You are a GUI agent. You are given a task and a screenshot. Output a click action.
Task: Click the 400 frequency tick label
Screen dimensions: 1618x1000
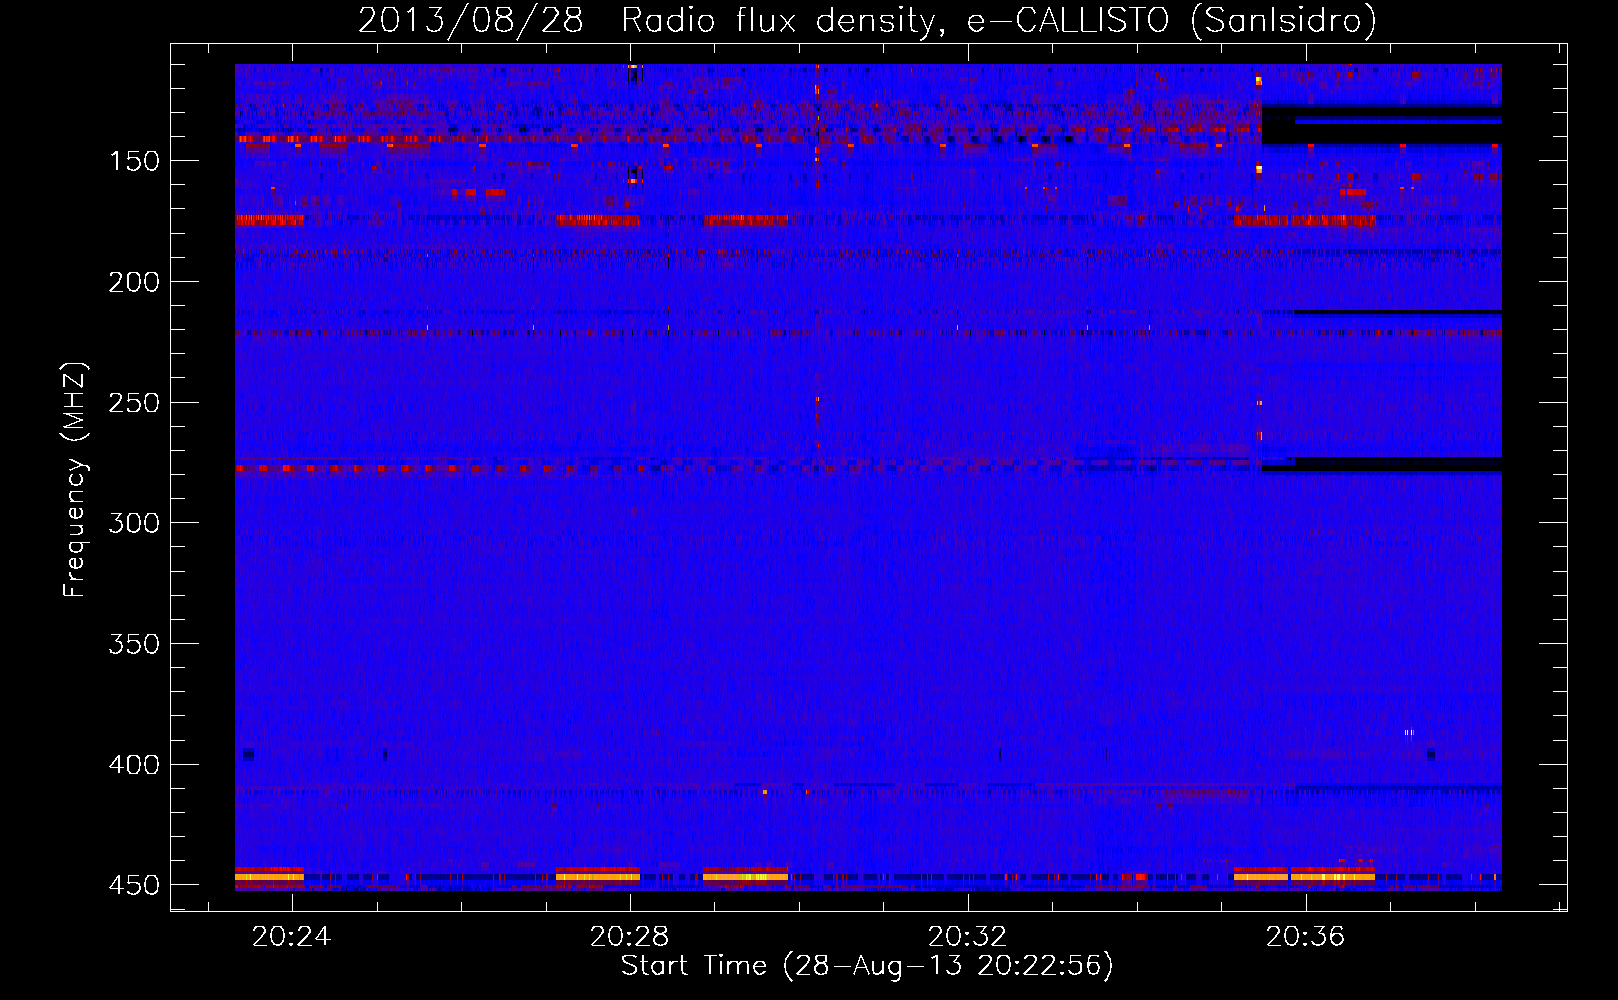point(133,765)
